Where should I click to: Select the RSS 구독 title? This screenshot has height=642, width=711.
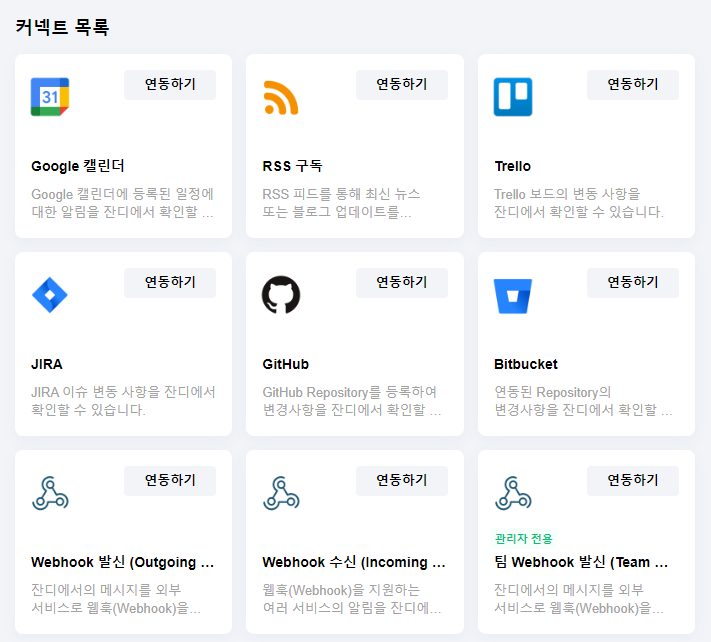point(292,166)
